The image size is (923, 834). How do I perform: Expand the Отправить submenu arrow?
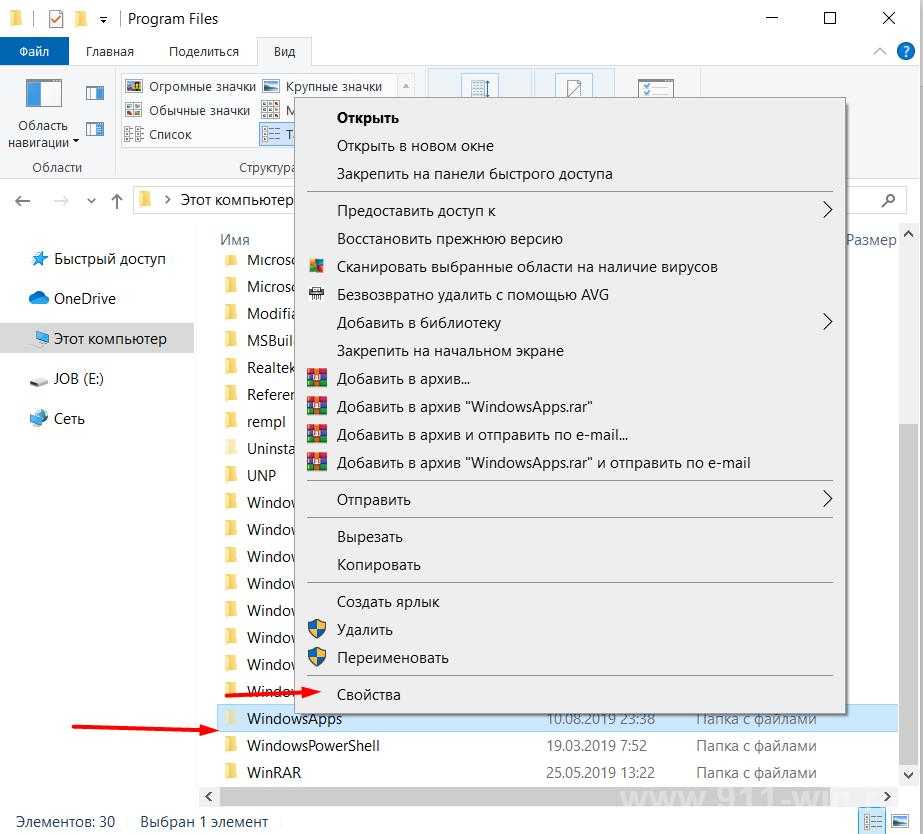tap(826, 499)
